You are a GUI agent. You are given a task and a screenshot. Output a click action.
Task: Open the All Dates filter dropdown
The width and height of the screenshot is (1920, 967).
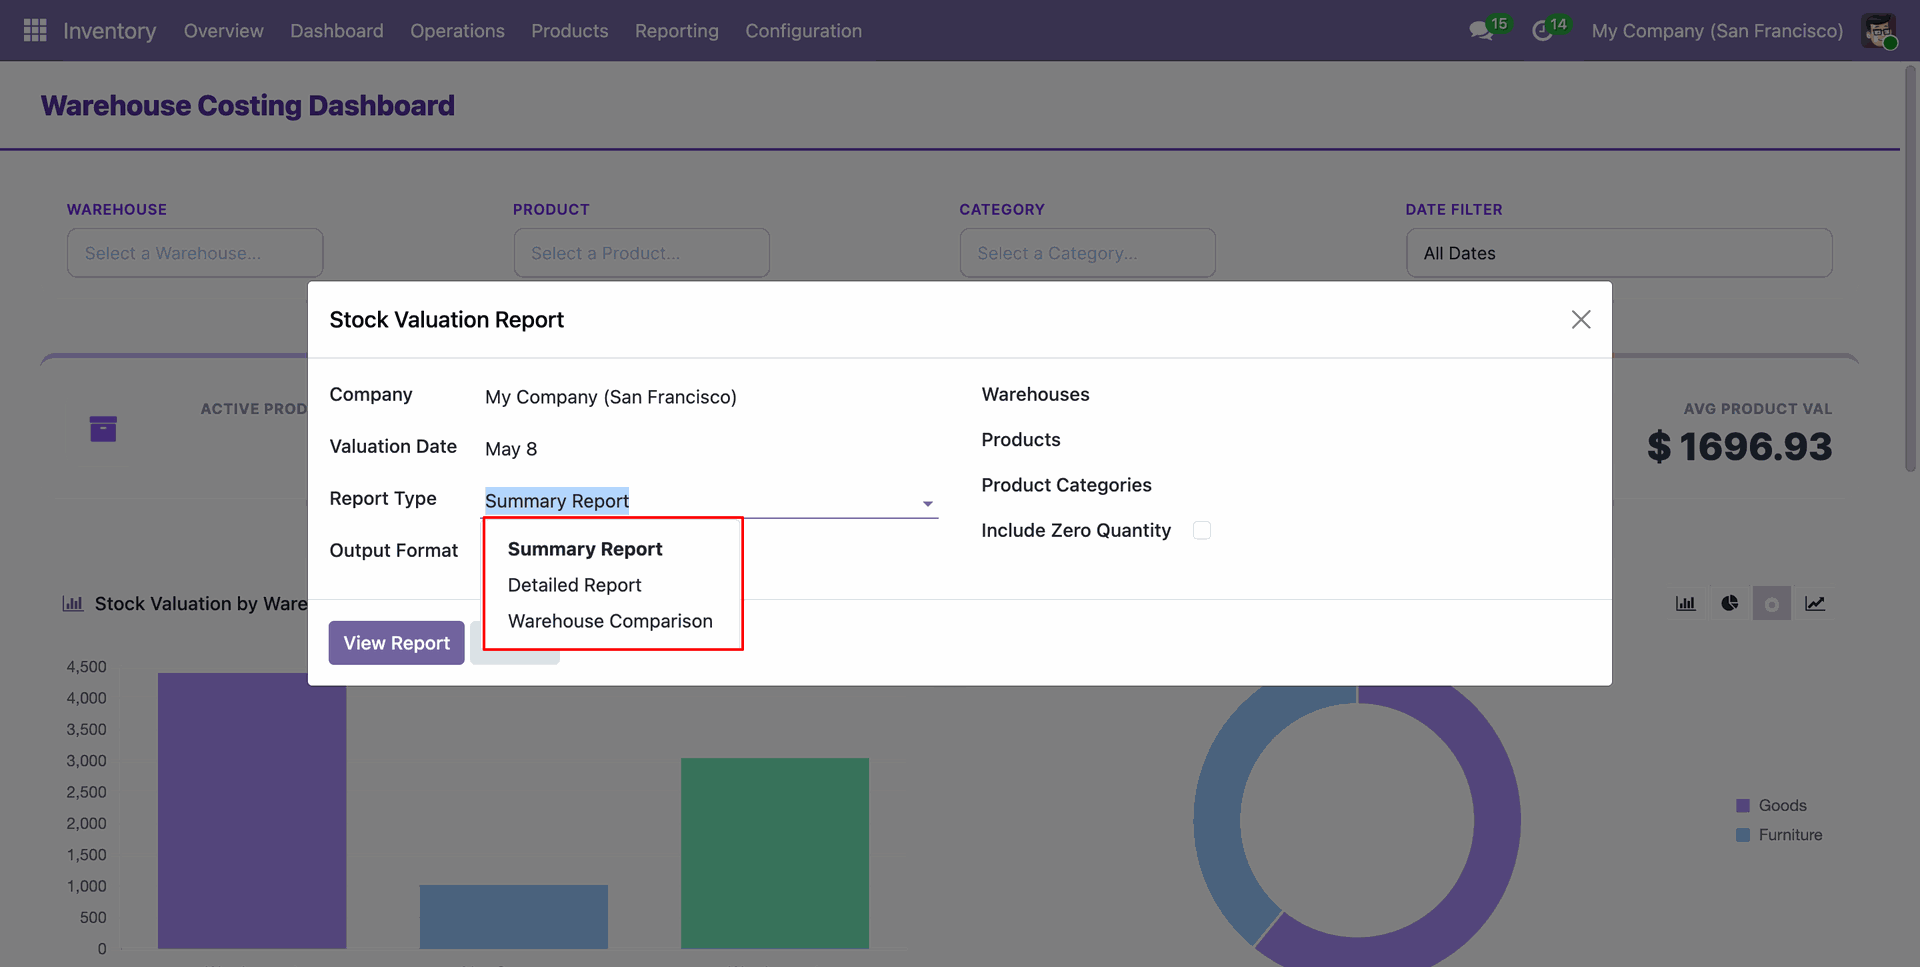coord(1618,253)
